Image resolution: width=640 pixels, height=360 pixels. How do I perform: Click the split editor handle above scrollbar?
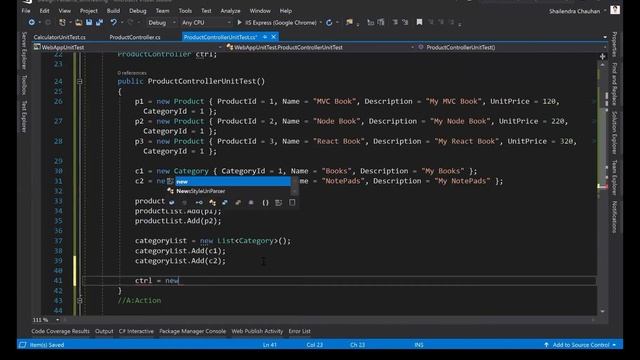602,56
